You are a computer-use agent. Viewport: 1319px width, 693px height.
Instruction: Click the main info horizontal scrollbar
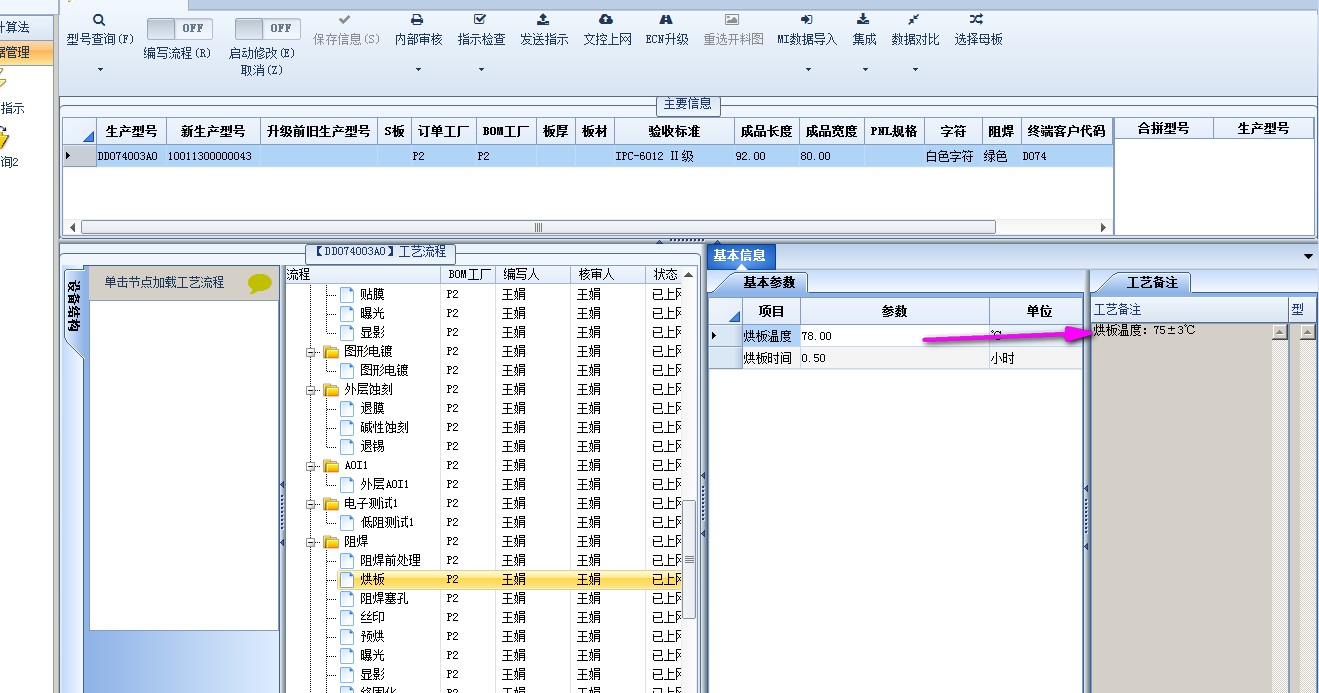coord(538,227)
